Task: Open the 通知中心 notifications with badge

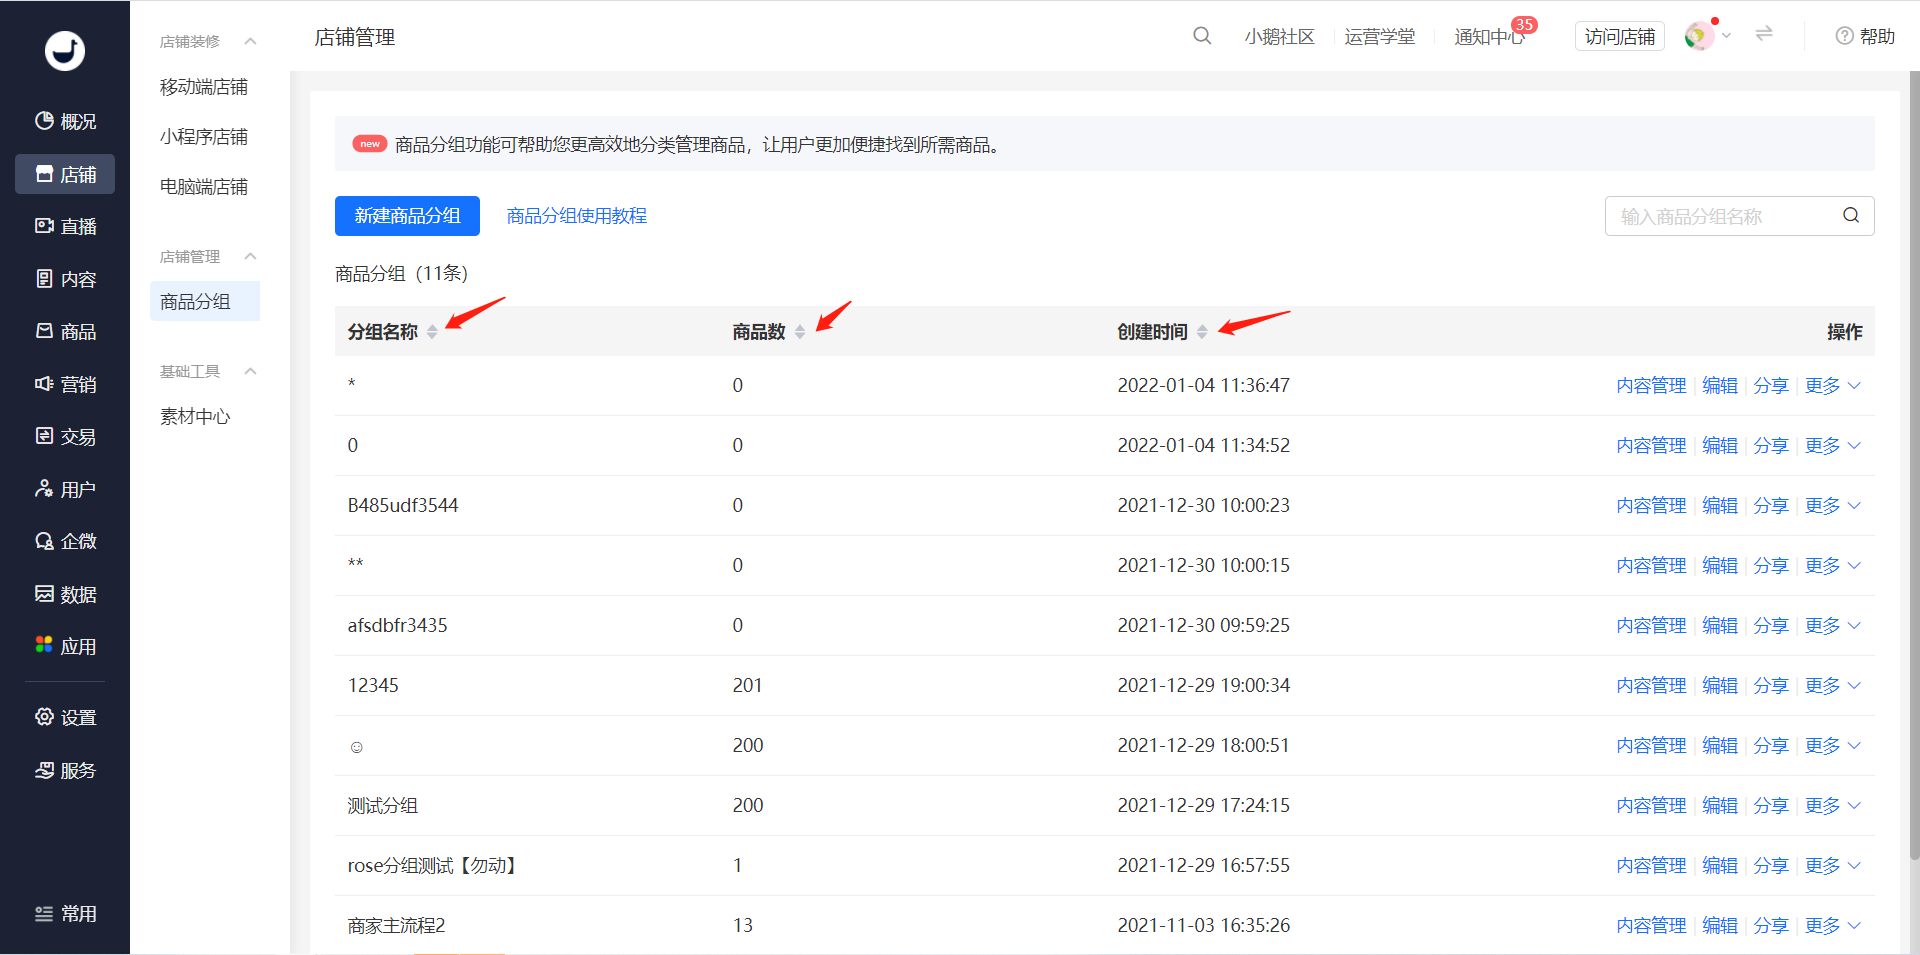Action: point(1489,37)
